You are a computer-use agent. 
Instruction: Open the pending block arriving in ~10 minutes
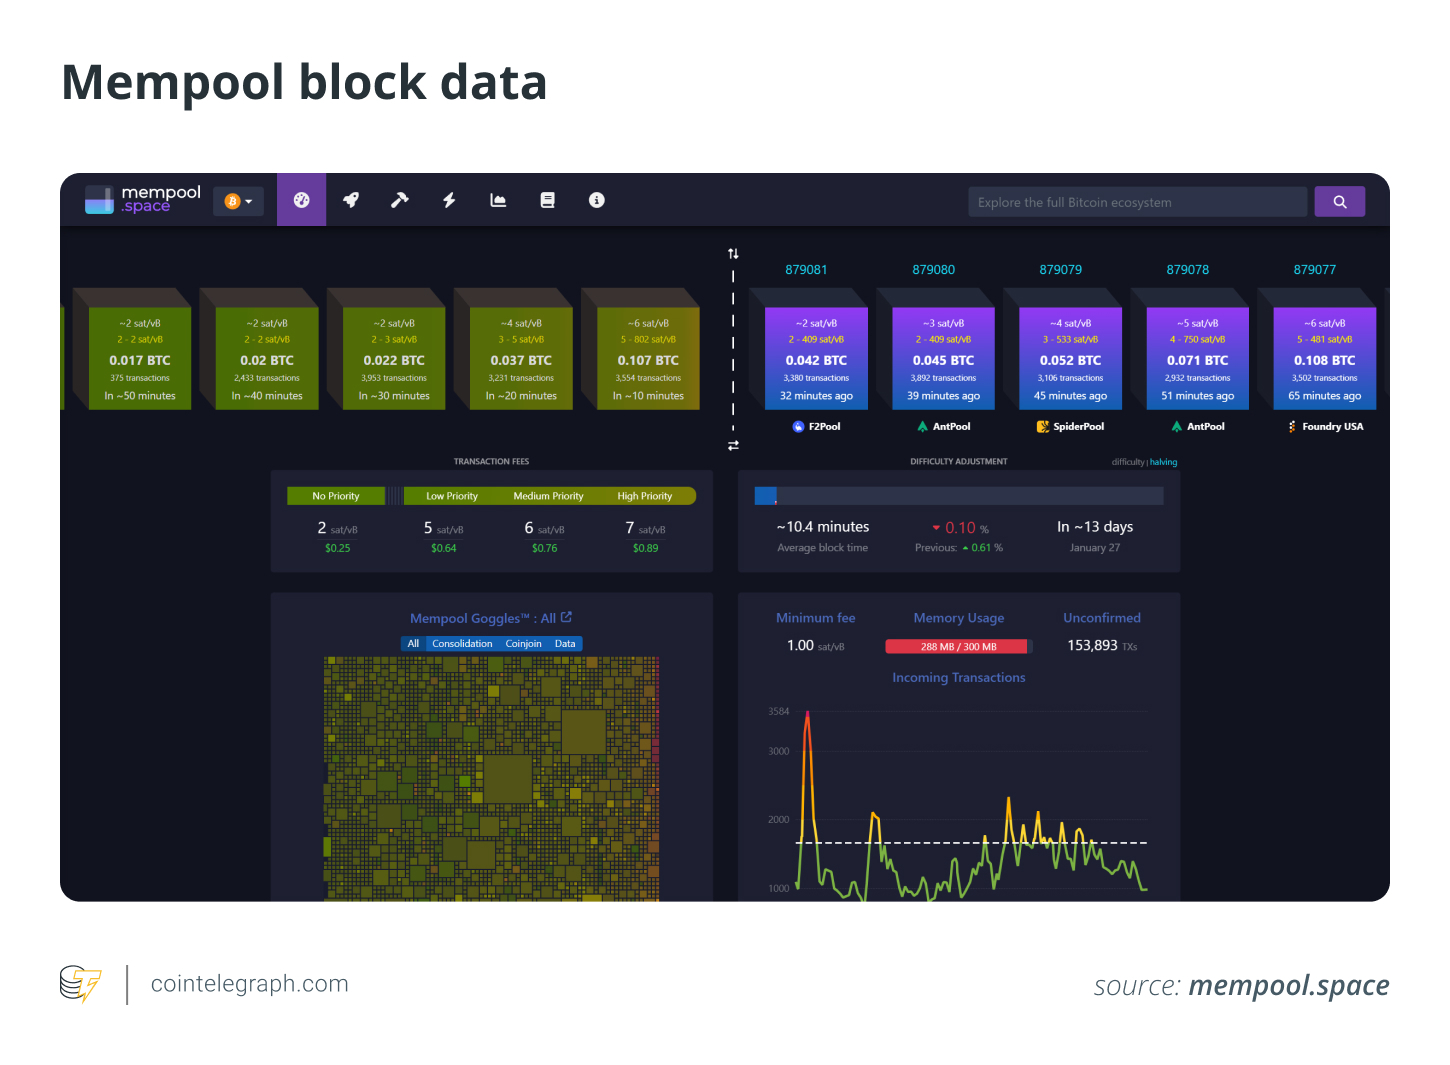pyautogui.click(x=648, y=360)
